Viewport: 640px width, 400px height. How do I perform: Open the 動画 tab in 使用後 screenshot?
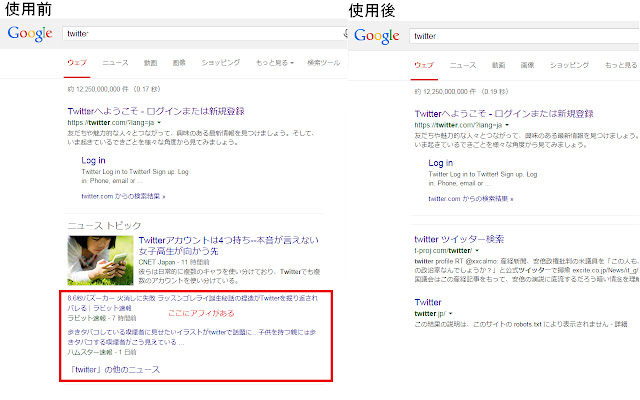[498, 65]
